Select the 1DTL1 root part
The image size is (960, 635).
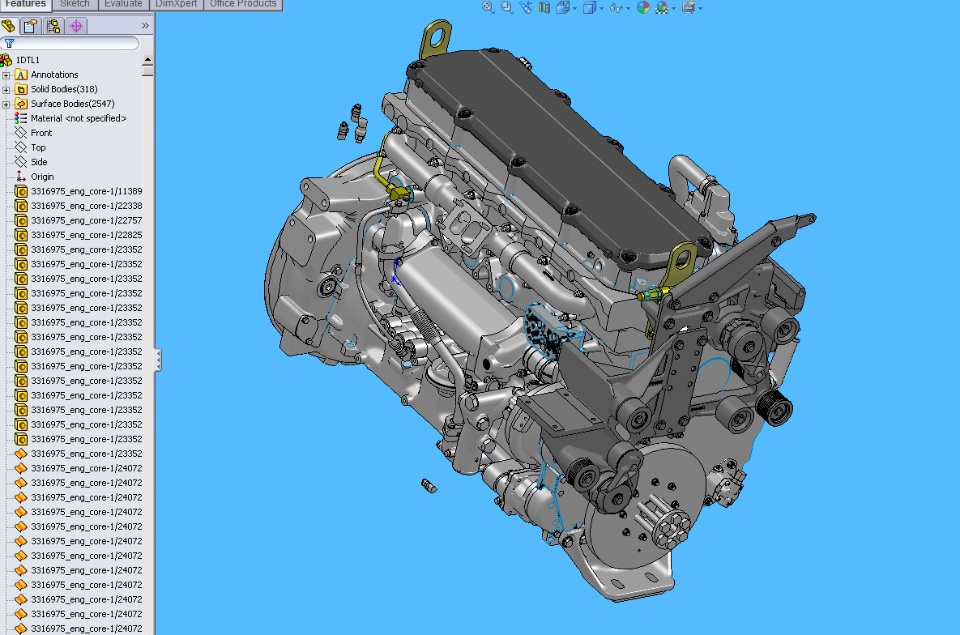[x=28, y=60]
